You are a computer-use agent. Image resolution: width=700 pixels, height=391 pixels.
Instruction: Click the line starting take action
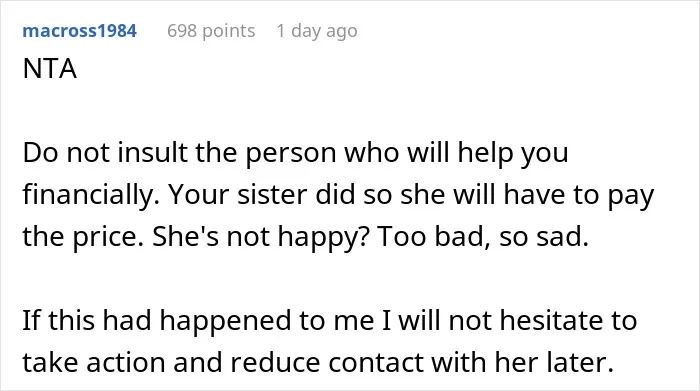pos(318,362)
